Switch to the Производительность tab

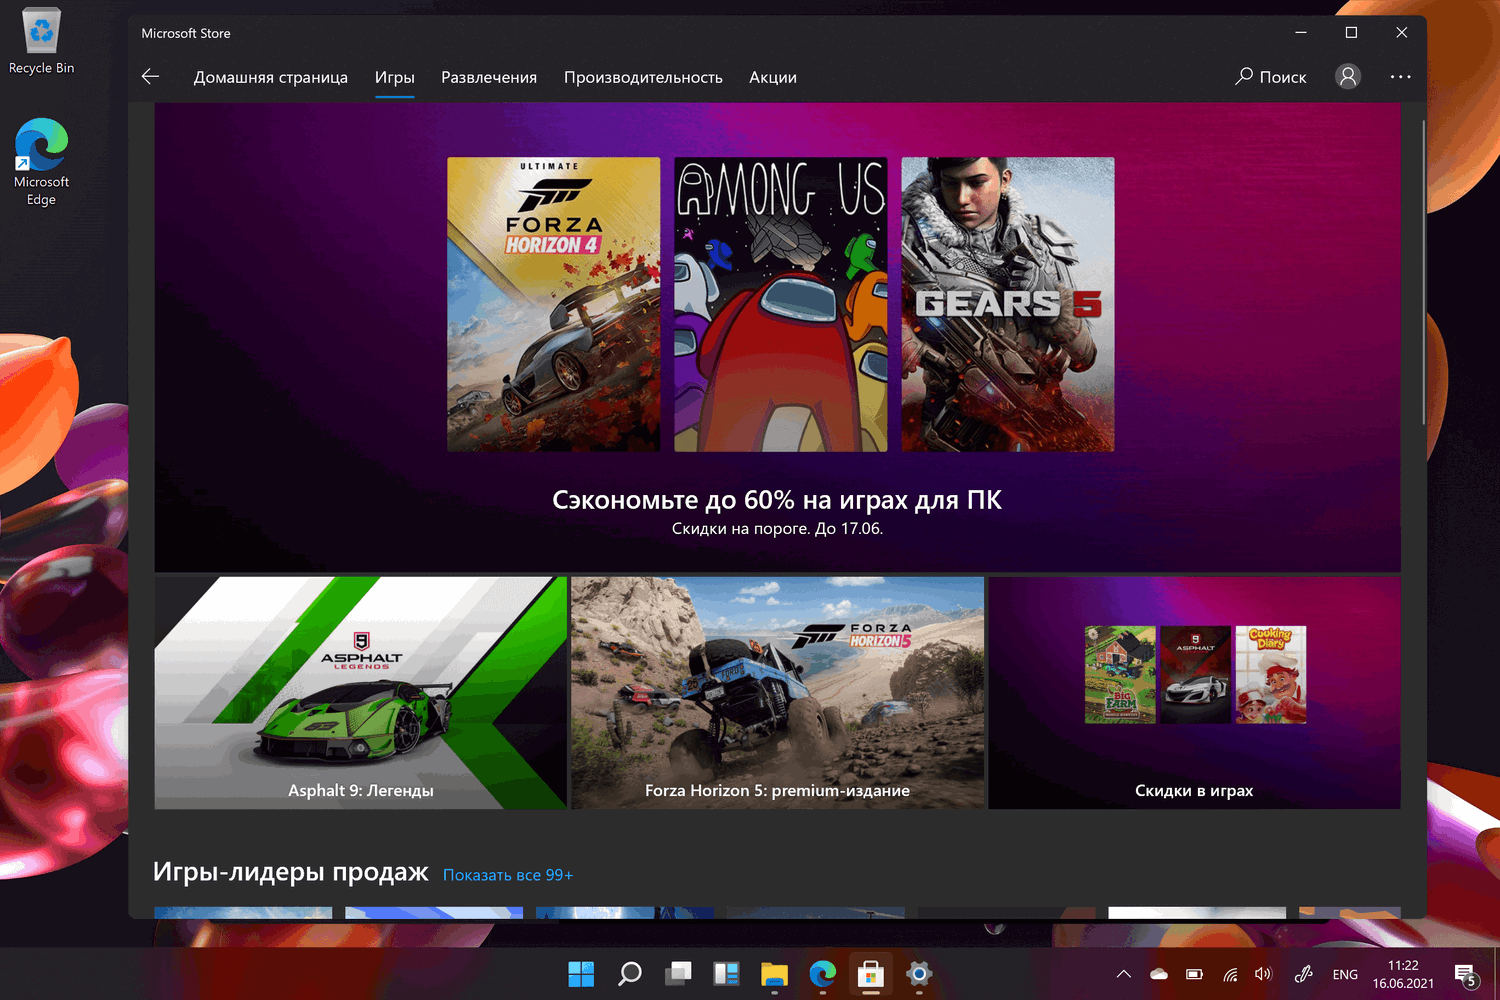tap(643, 77)
